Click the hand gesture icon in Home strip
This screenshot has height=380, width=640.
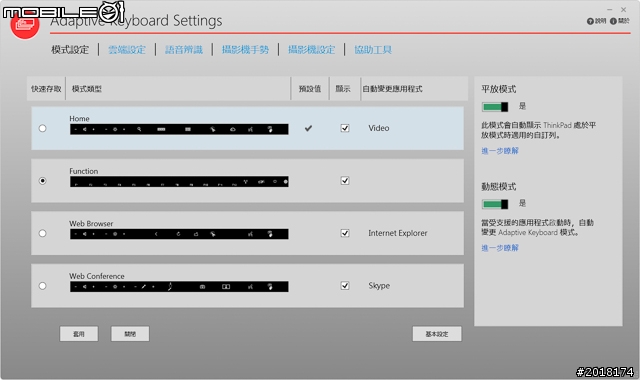pyautogui.click(x=270, y=129)
